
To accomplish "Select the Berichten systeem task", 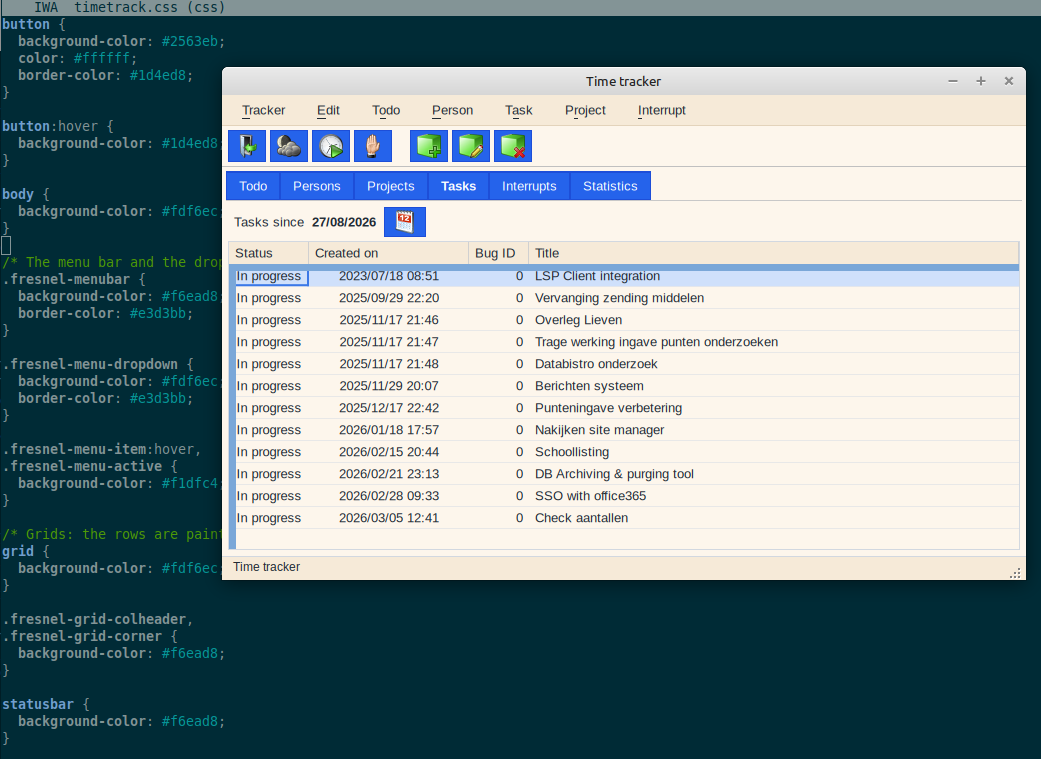I will [x=627, y=386].
